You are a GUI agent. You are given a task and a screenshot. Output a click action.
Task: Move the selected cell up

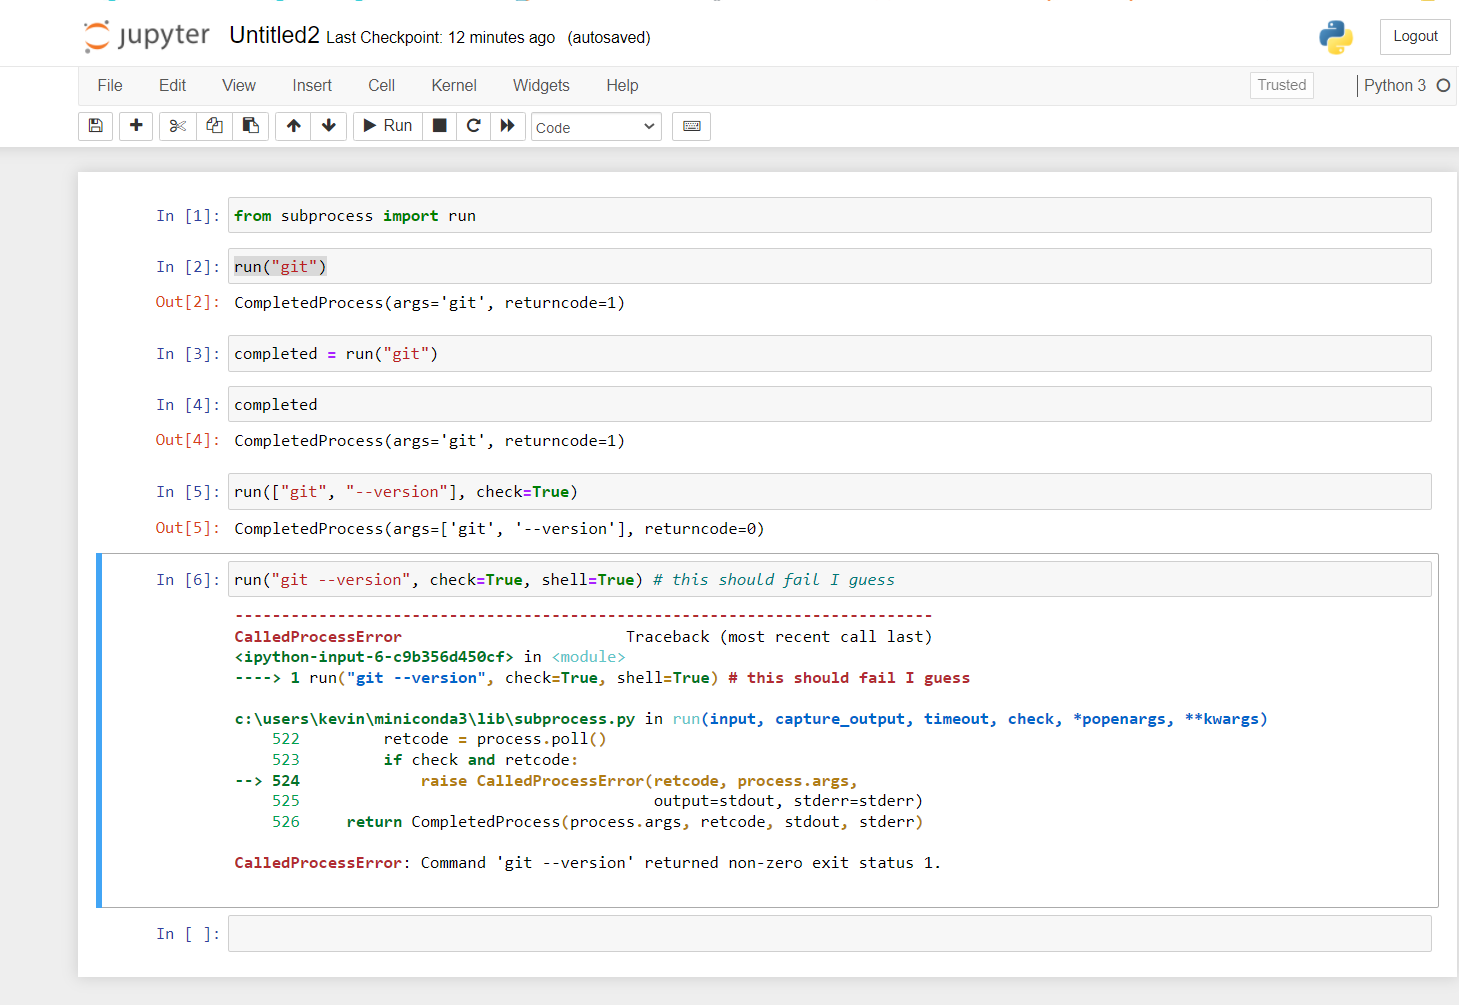point(292,126)
